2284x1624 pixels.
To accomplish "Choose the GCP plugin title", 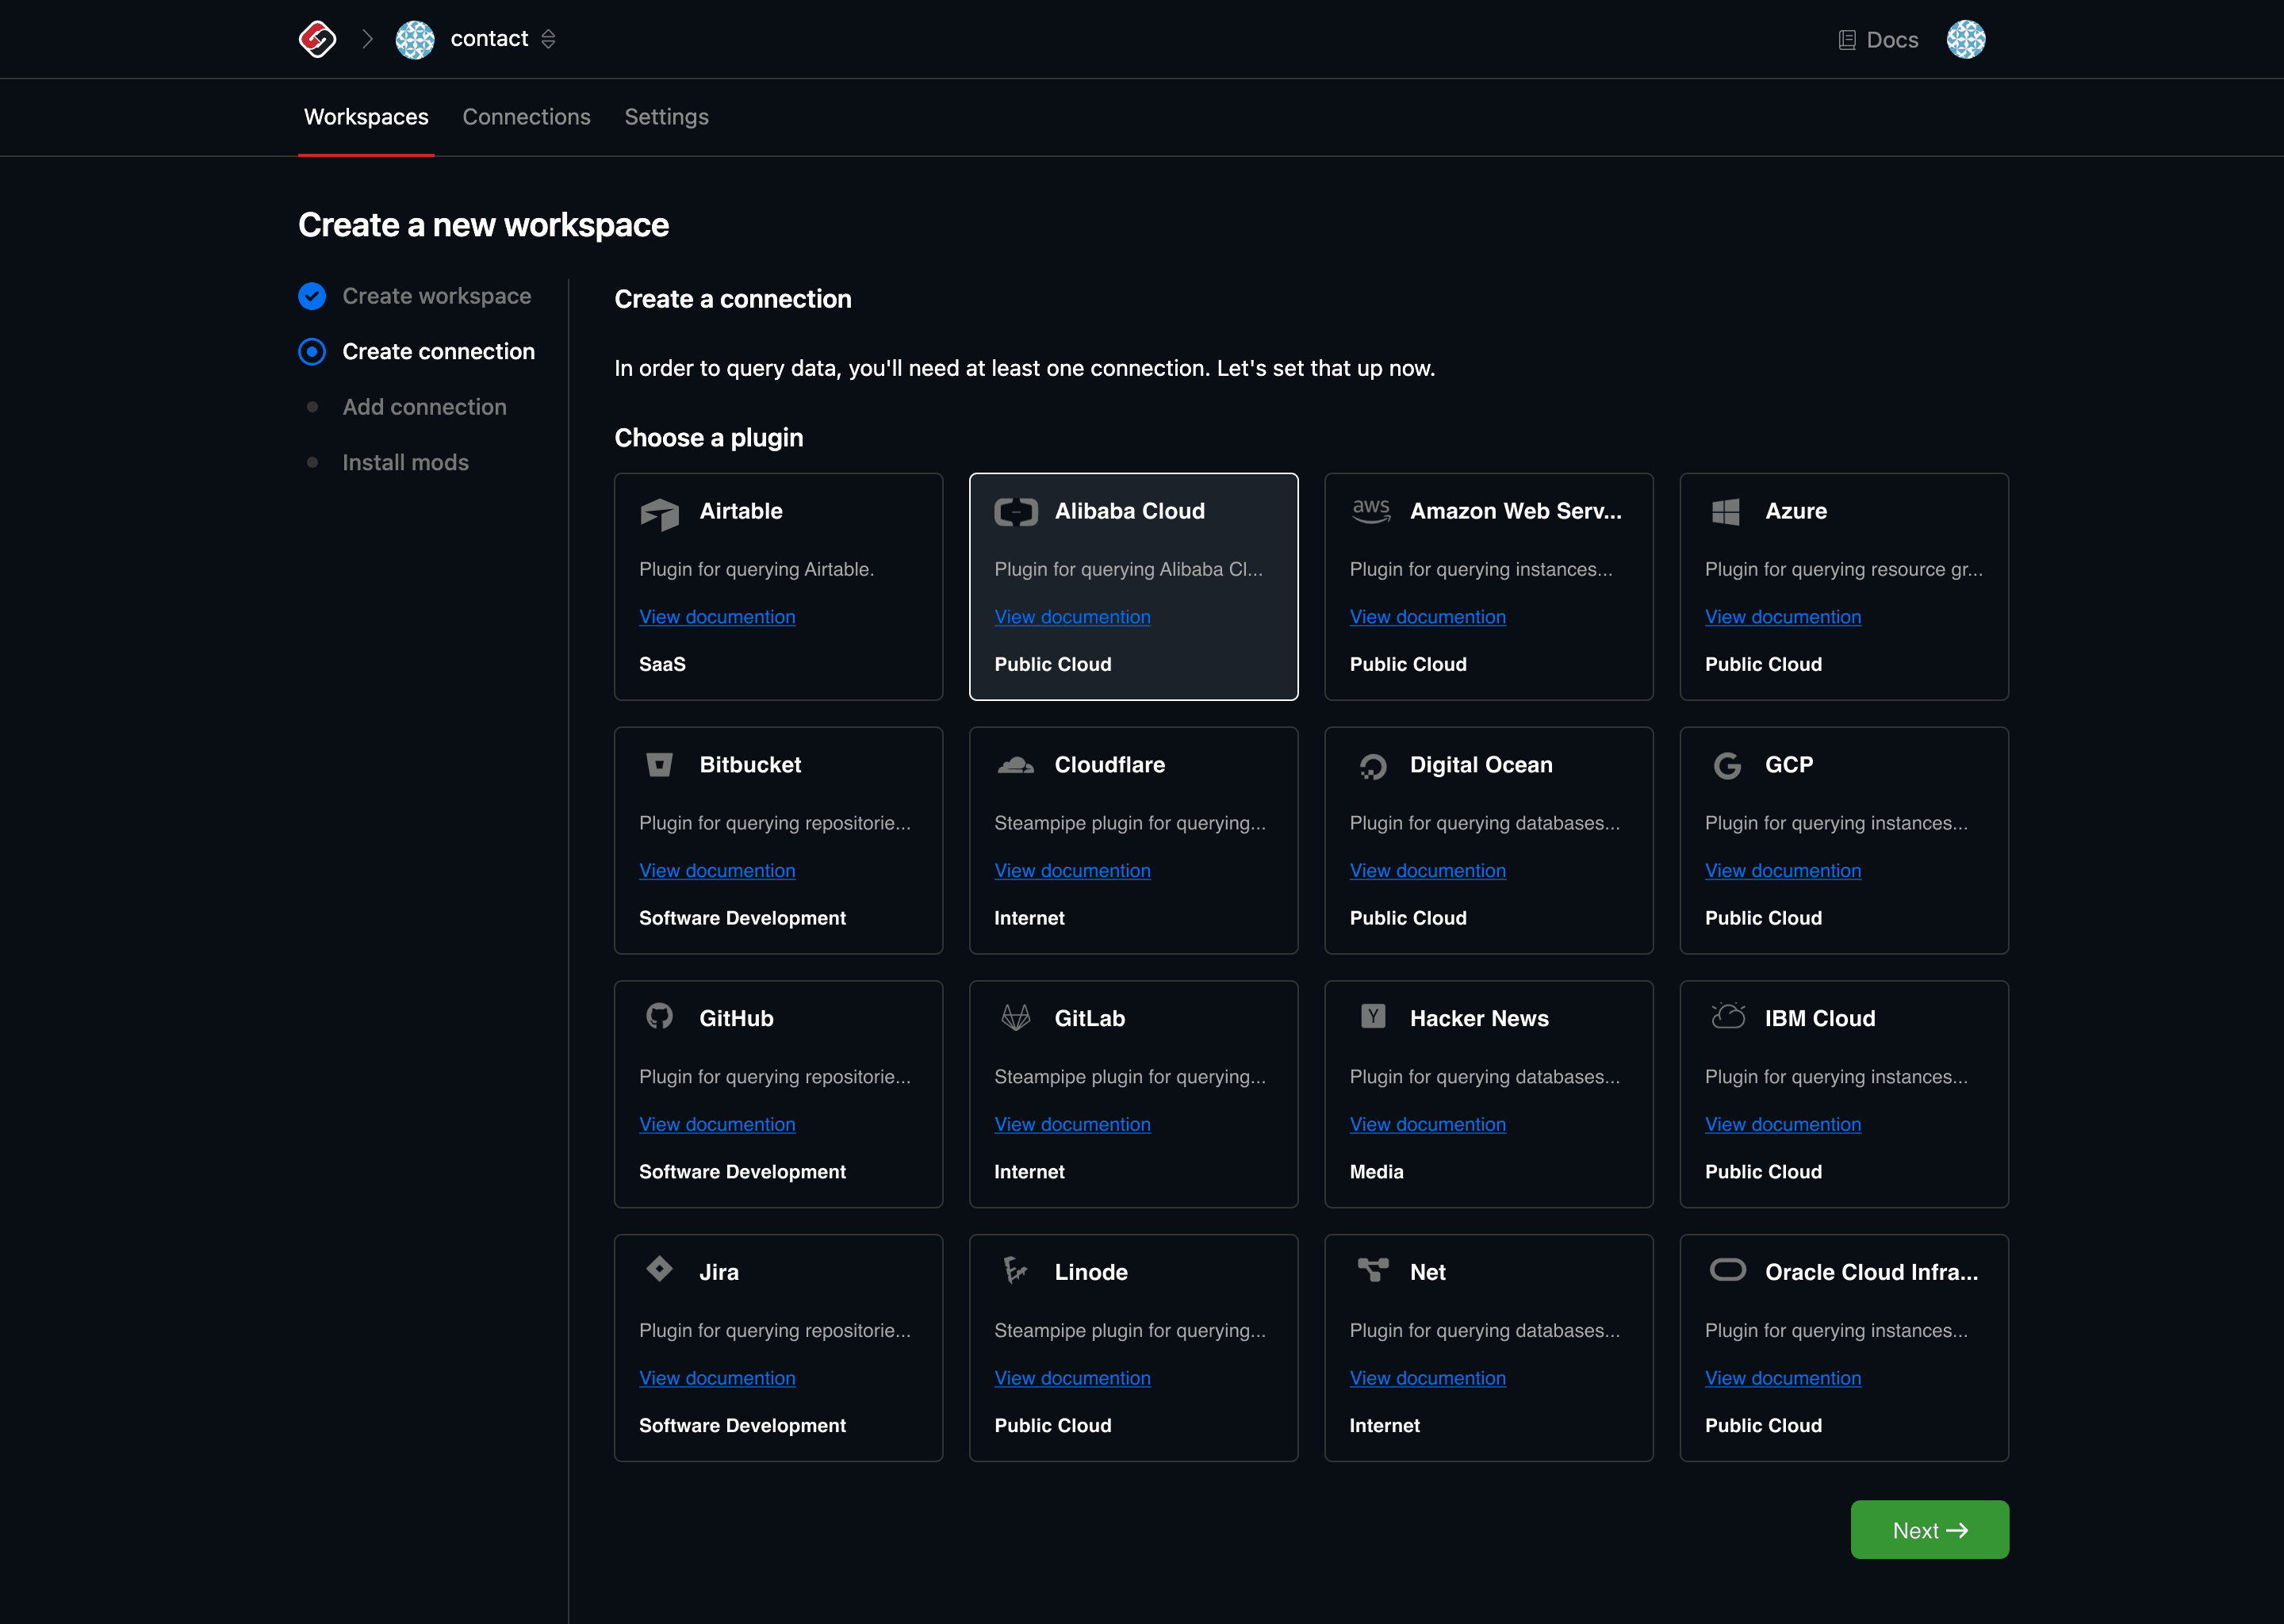I will click(x=1788, y=765).
